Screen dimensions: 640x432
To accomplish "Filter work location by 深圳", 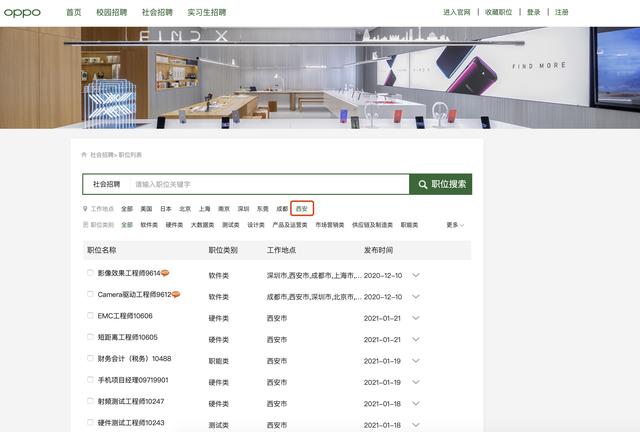I will tap(243, 209).
